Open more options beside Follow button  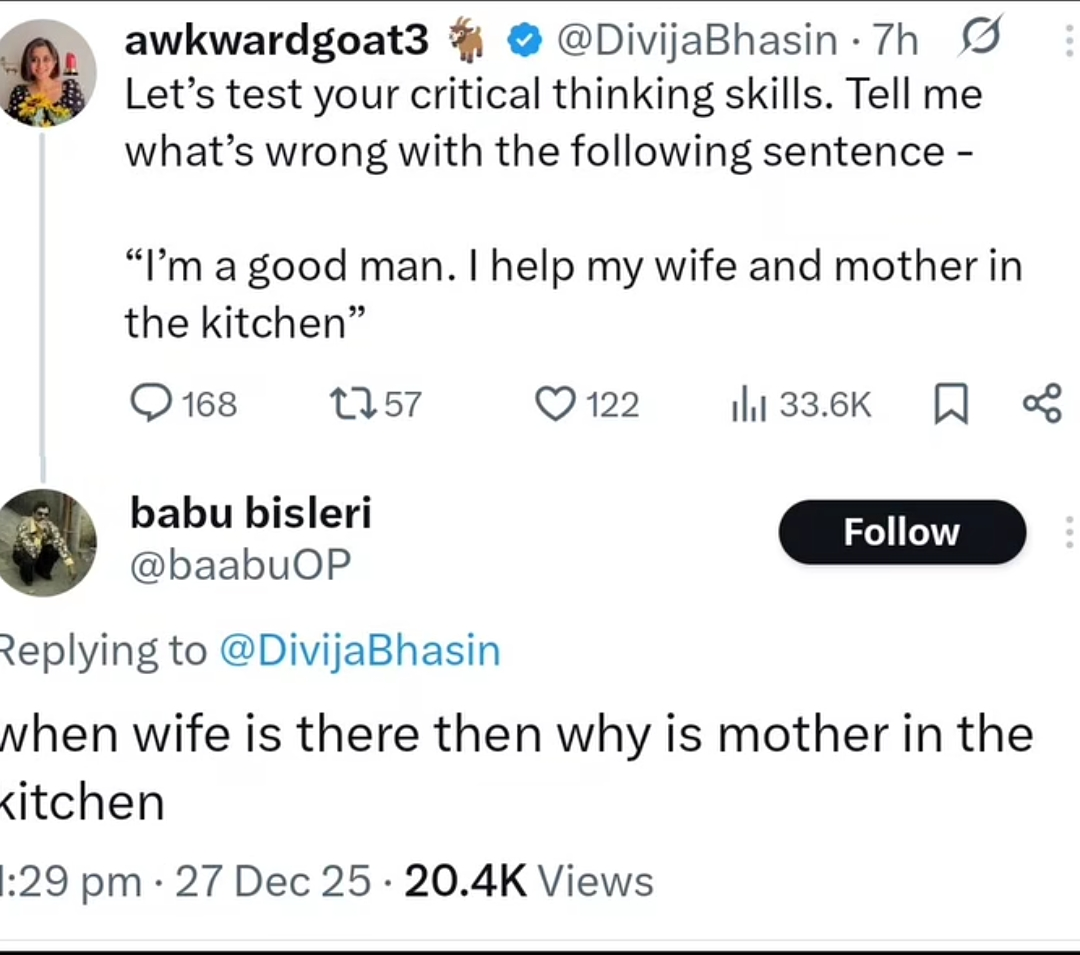1069,532
